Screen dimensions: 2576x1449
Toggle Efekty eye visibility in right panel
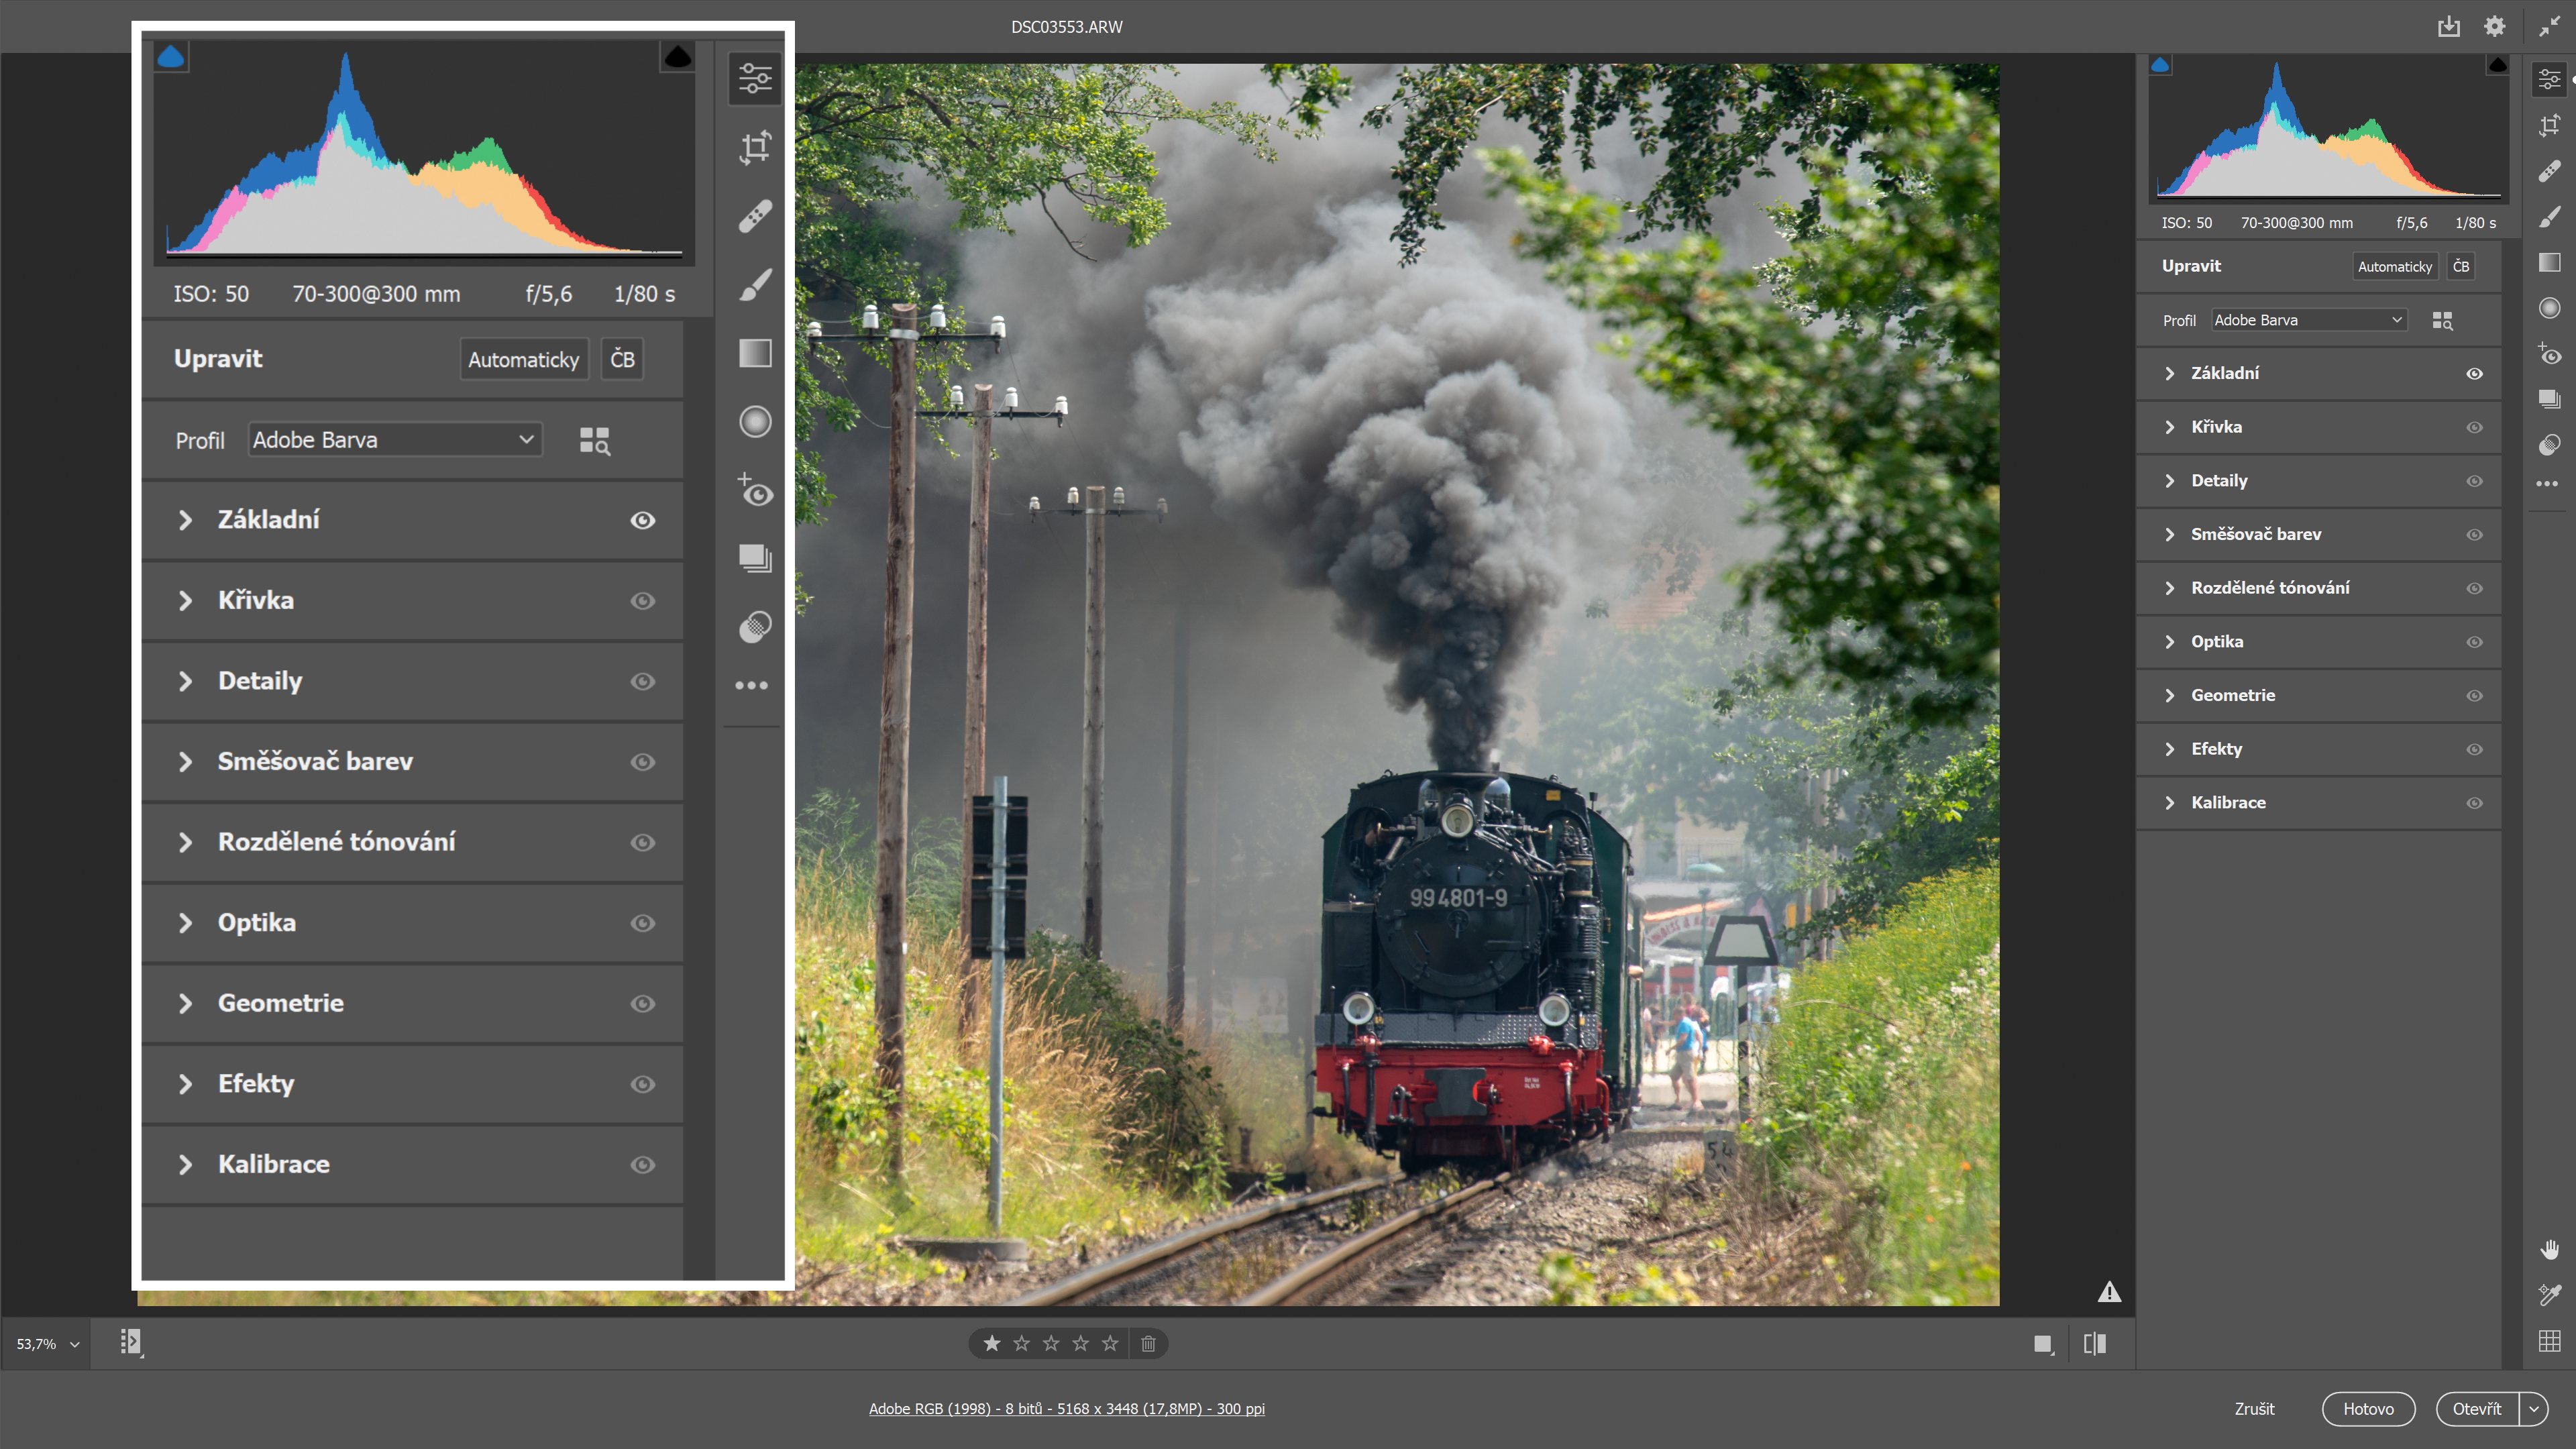(2475, 749)
